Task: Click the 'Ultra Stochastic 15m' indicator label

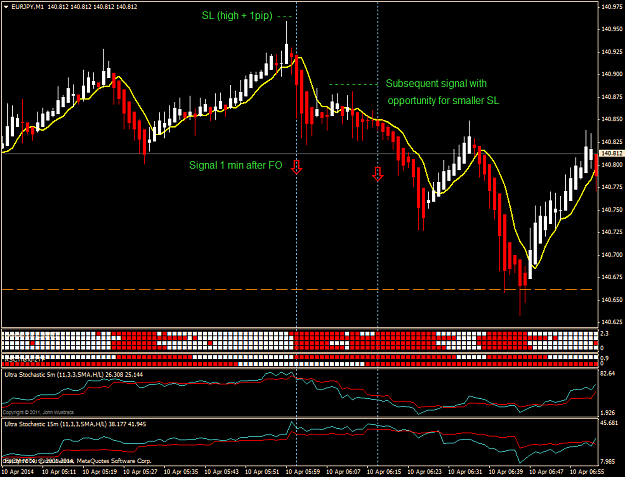Action: point(75,424)
